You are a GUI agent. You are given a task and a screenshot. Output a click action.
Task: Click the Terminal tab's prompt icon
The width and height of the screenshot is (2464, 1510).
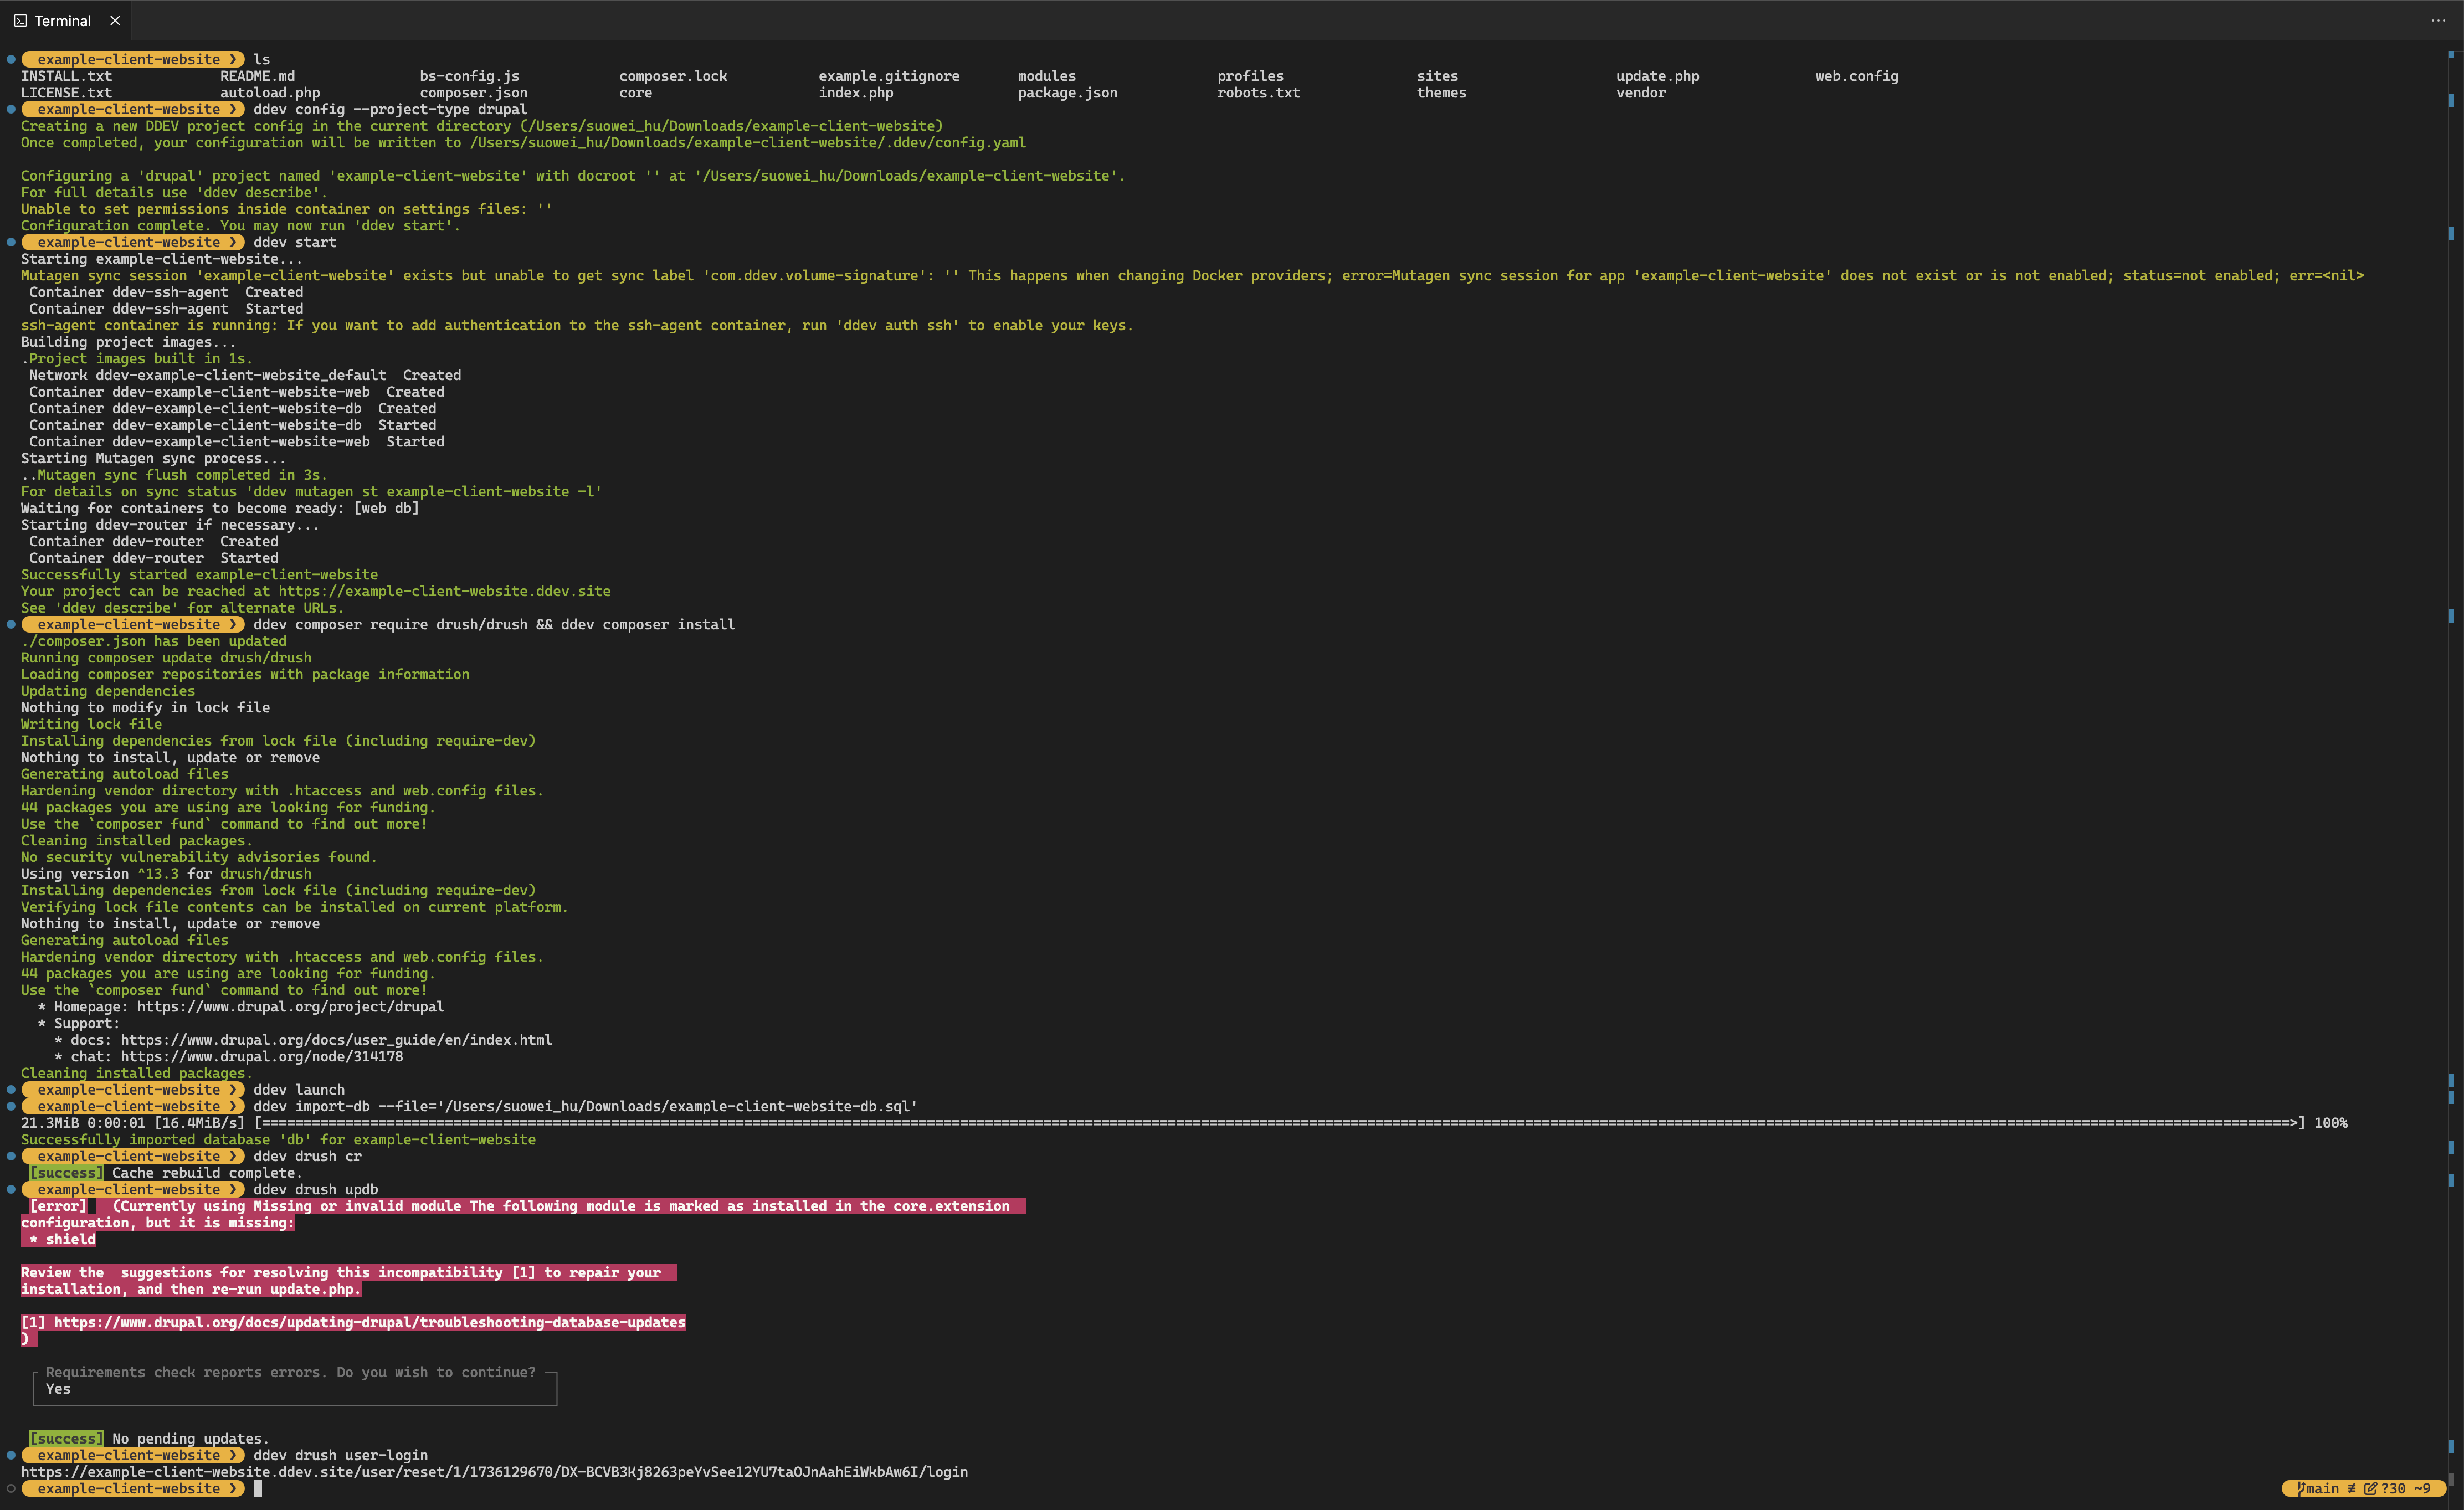(x=20, y=20)
